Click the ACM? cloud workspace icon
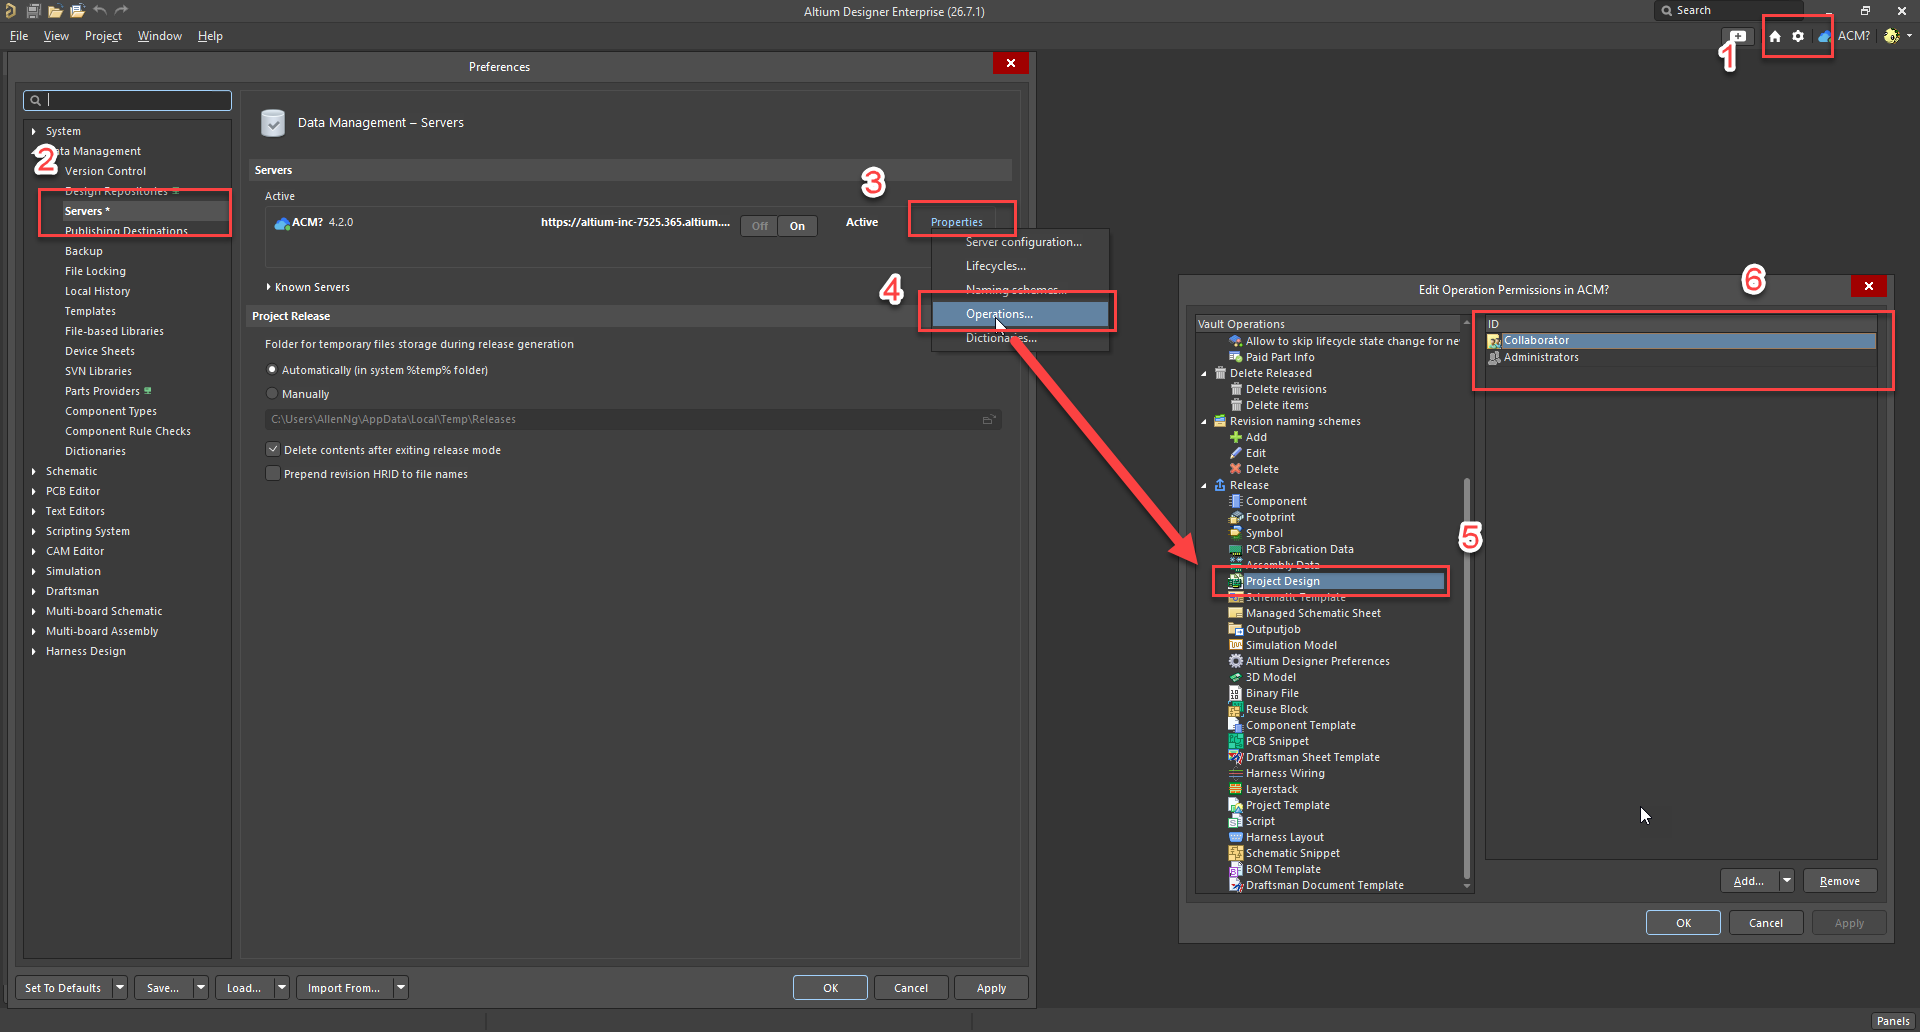 coord(1825,36)
